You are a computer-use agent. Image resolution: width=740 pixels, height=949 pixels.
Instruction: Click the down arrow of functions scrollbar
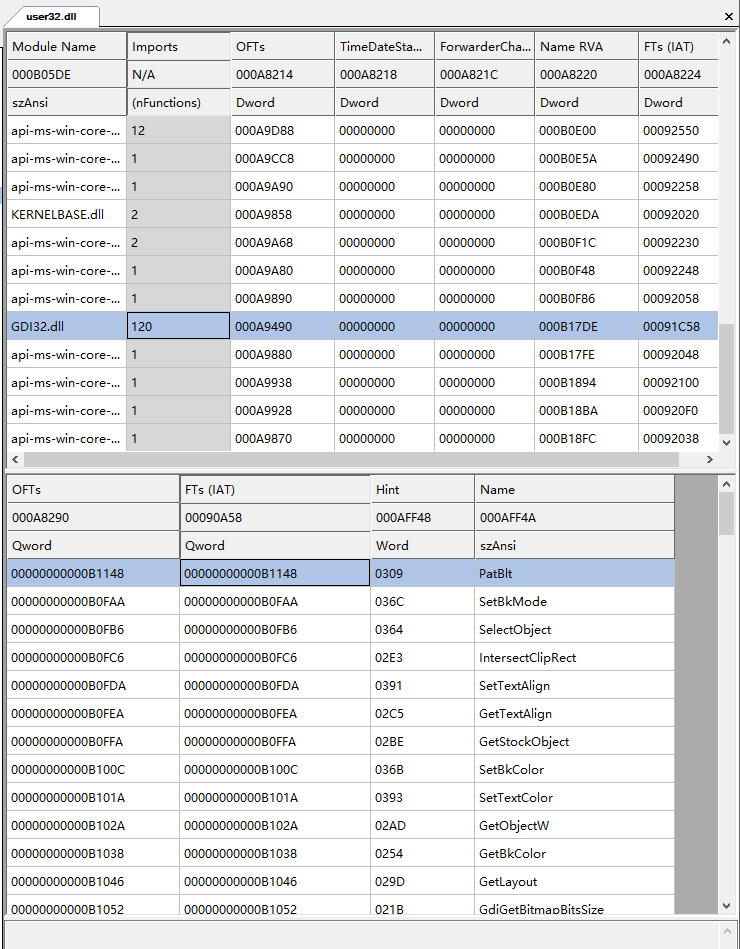pyautogui.click(x=726, y=905)
